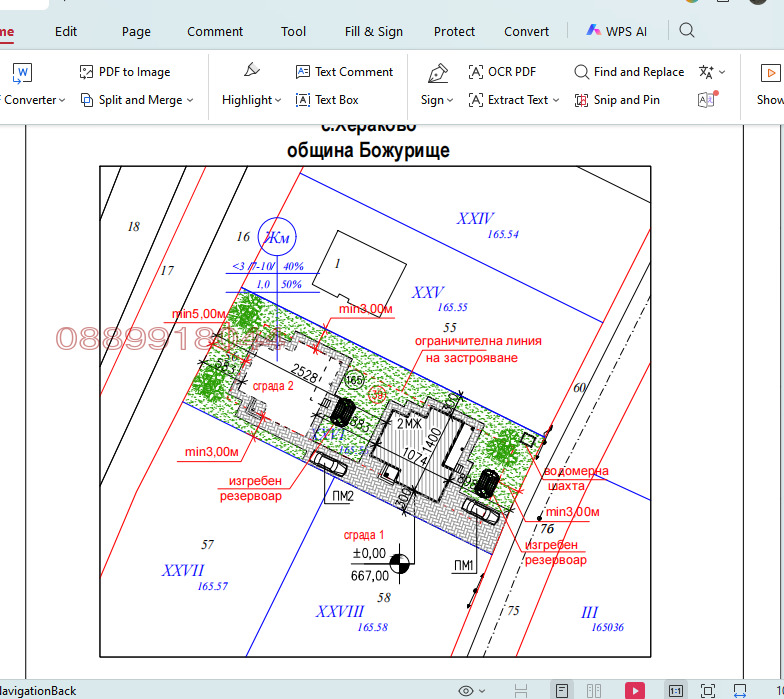Enable continuous scrolling view icon
Viewport: 784px width, 699px height.
[520, 691]
